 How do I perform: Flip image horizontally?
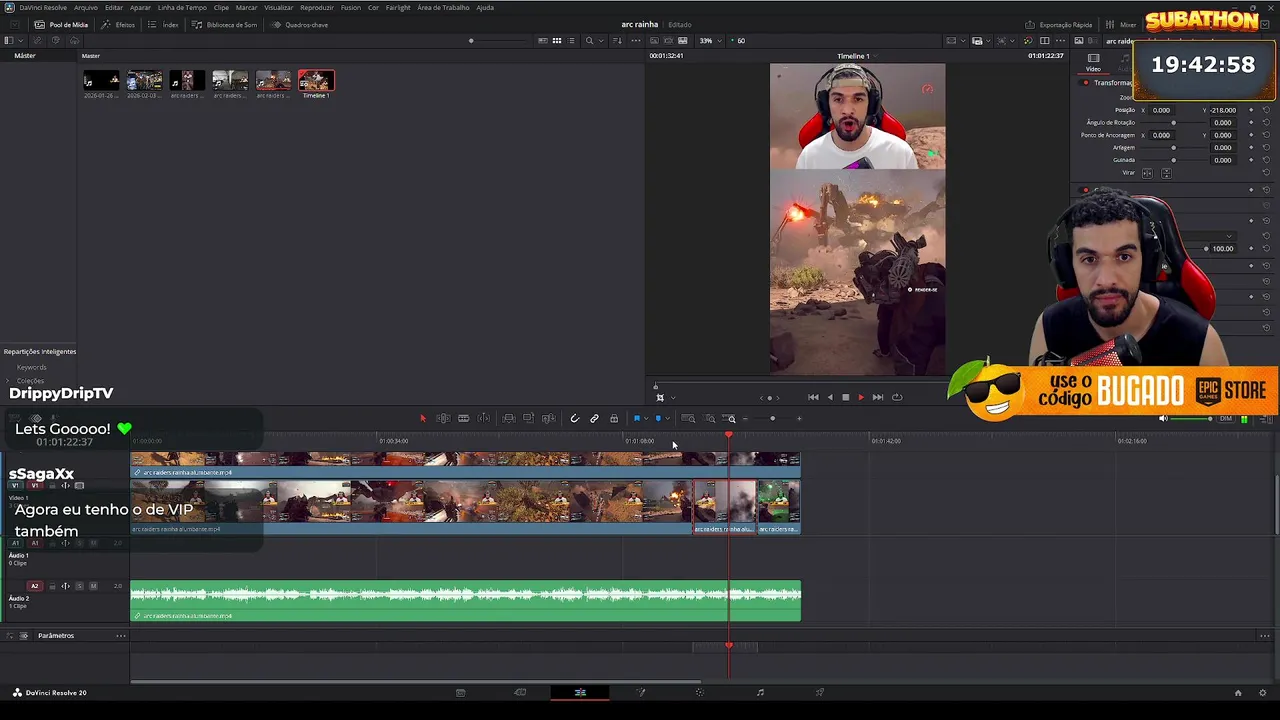tap(1148, 173)
